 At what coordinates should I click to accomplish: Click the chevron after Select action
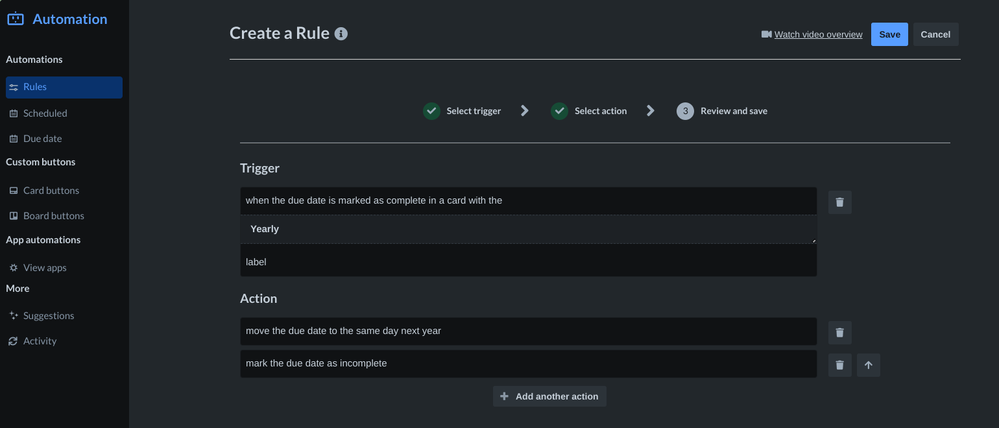tap(650, 111)
